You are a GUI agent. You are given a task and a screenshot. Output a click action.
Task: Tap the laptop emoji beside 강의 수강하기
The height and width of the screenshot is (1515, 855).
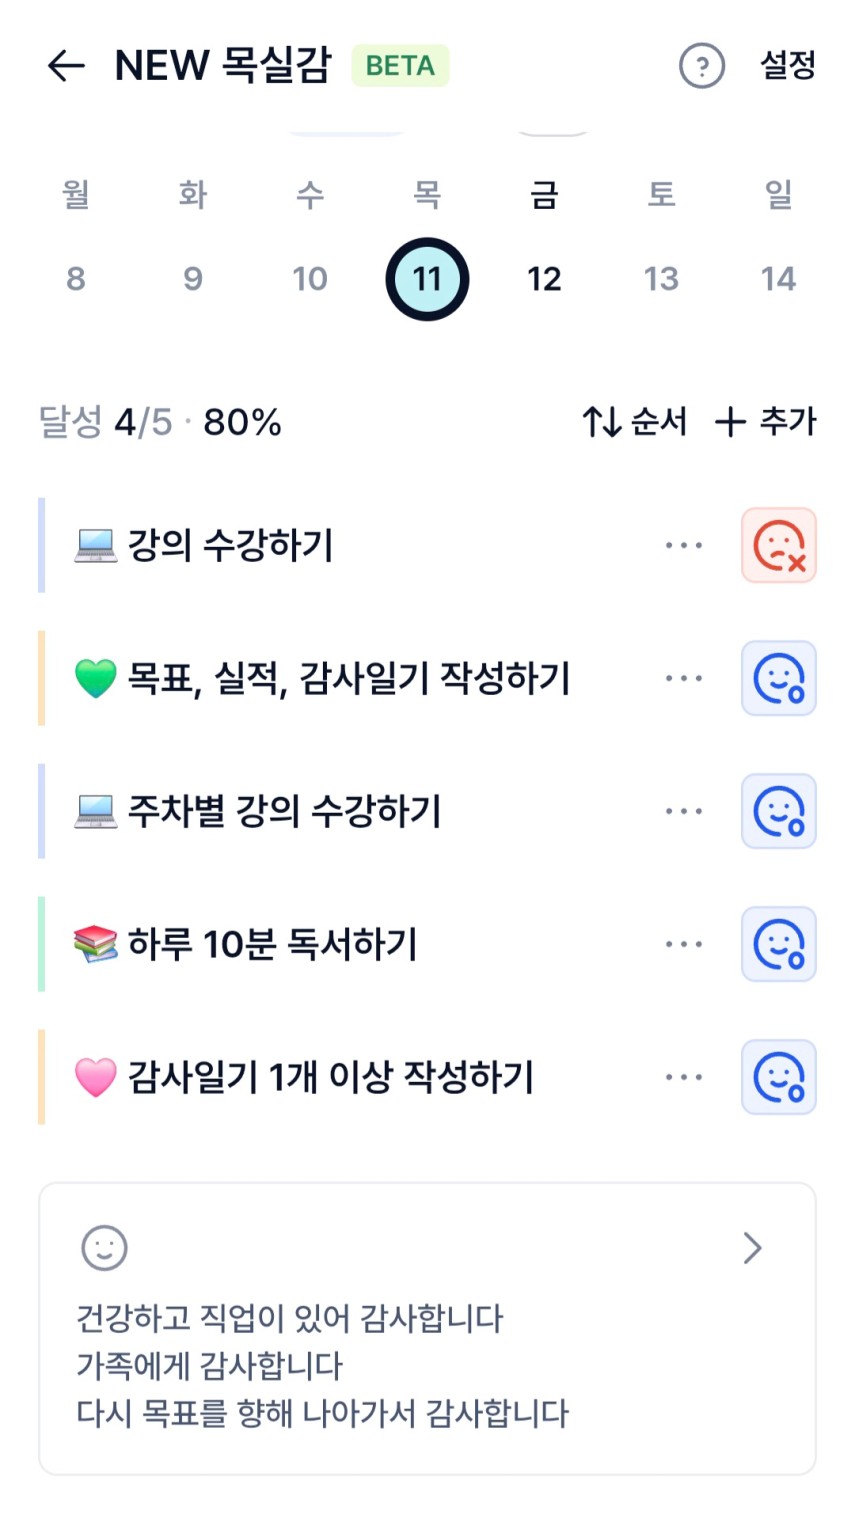[96, 546]
